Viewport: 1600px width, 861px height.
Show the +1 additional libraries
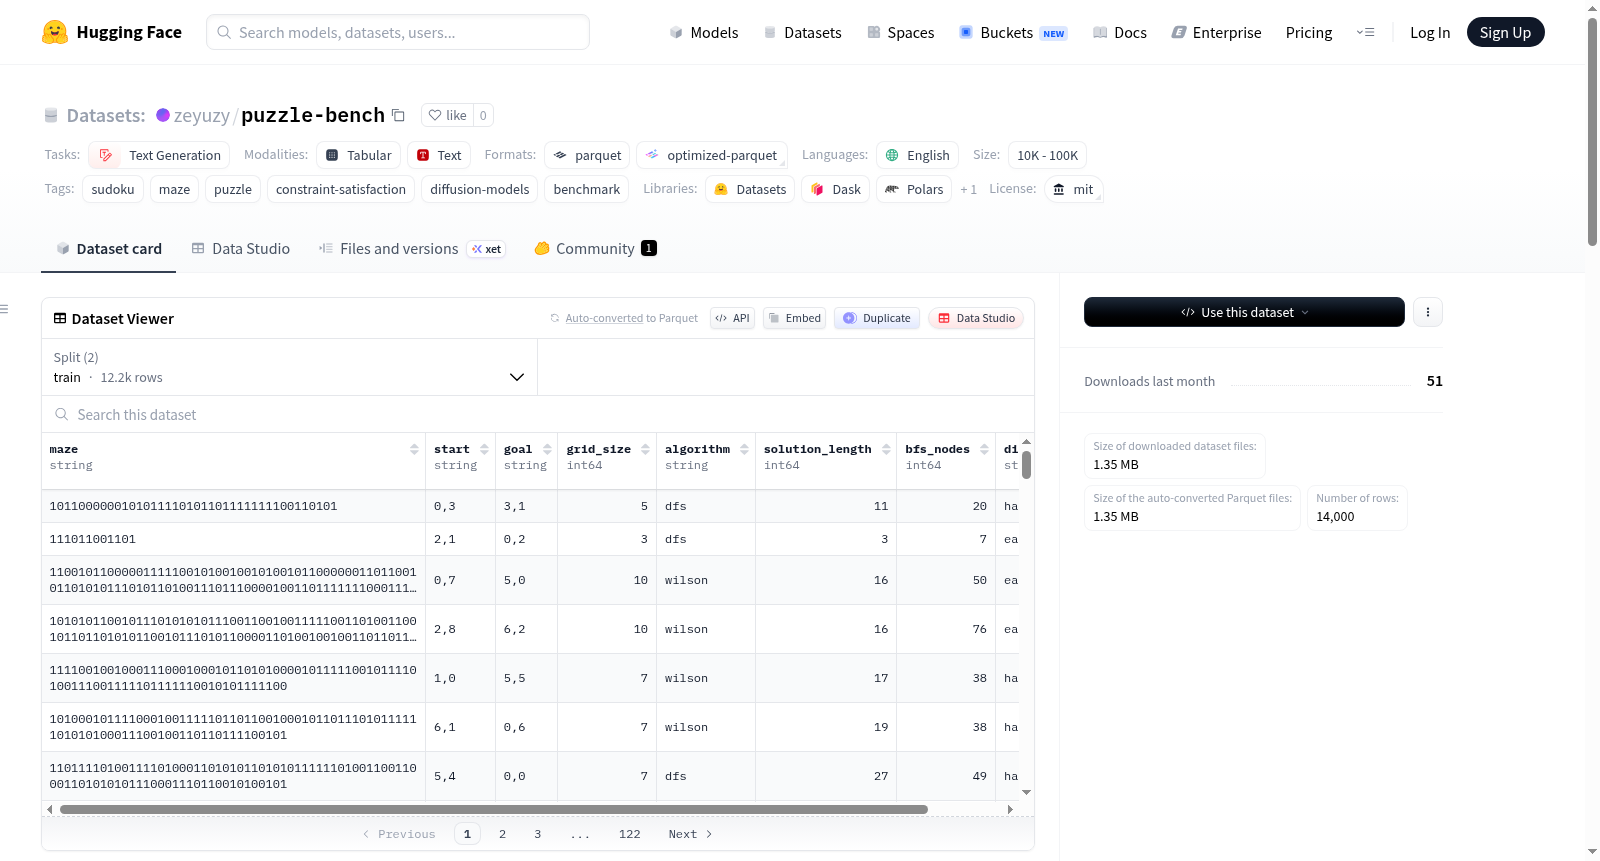[x=968, y=189]
